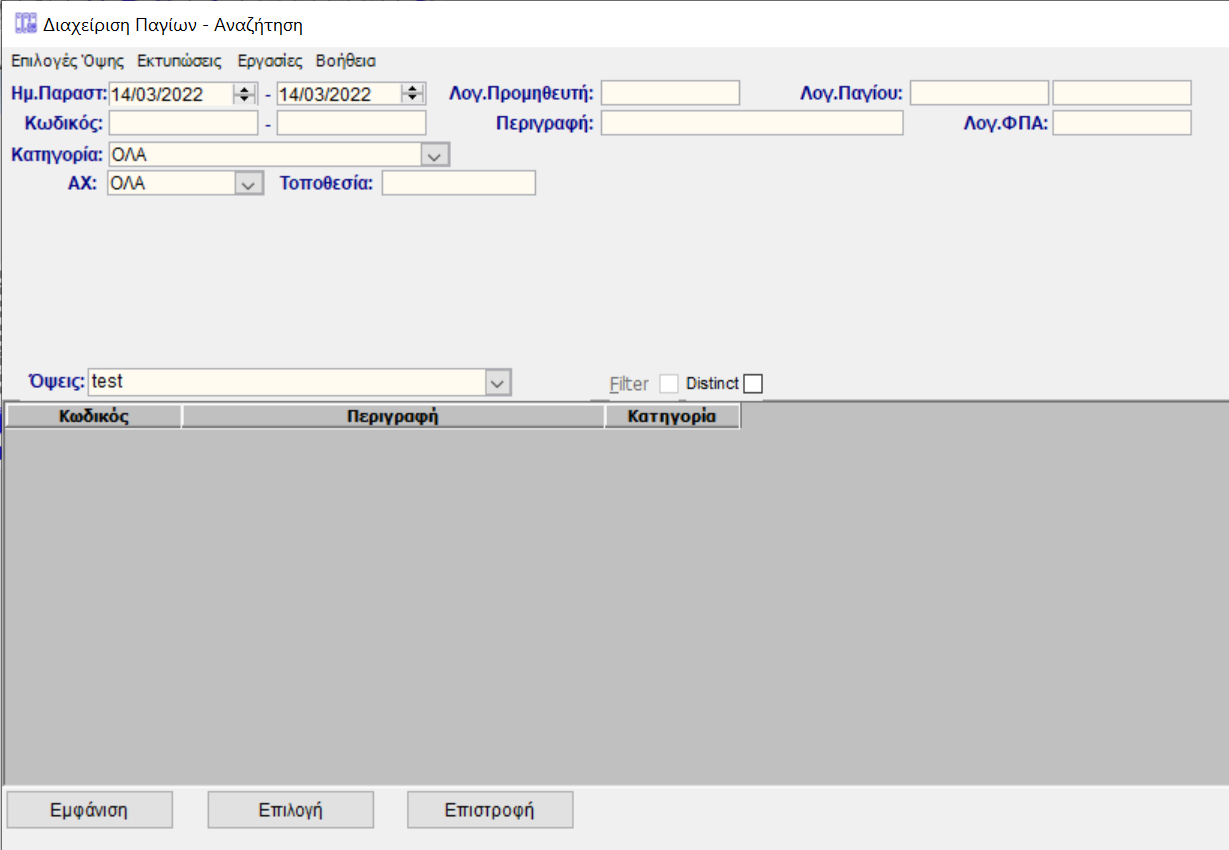Open the Επιλογές Όψης menu
The width and height of the screenshot is (1229, 850).
pos(67,61)
